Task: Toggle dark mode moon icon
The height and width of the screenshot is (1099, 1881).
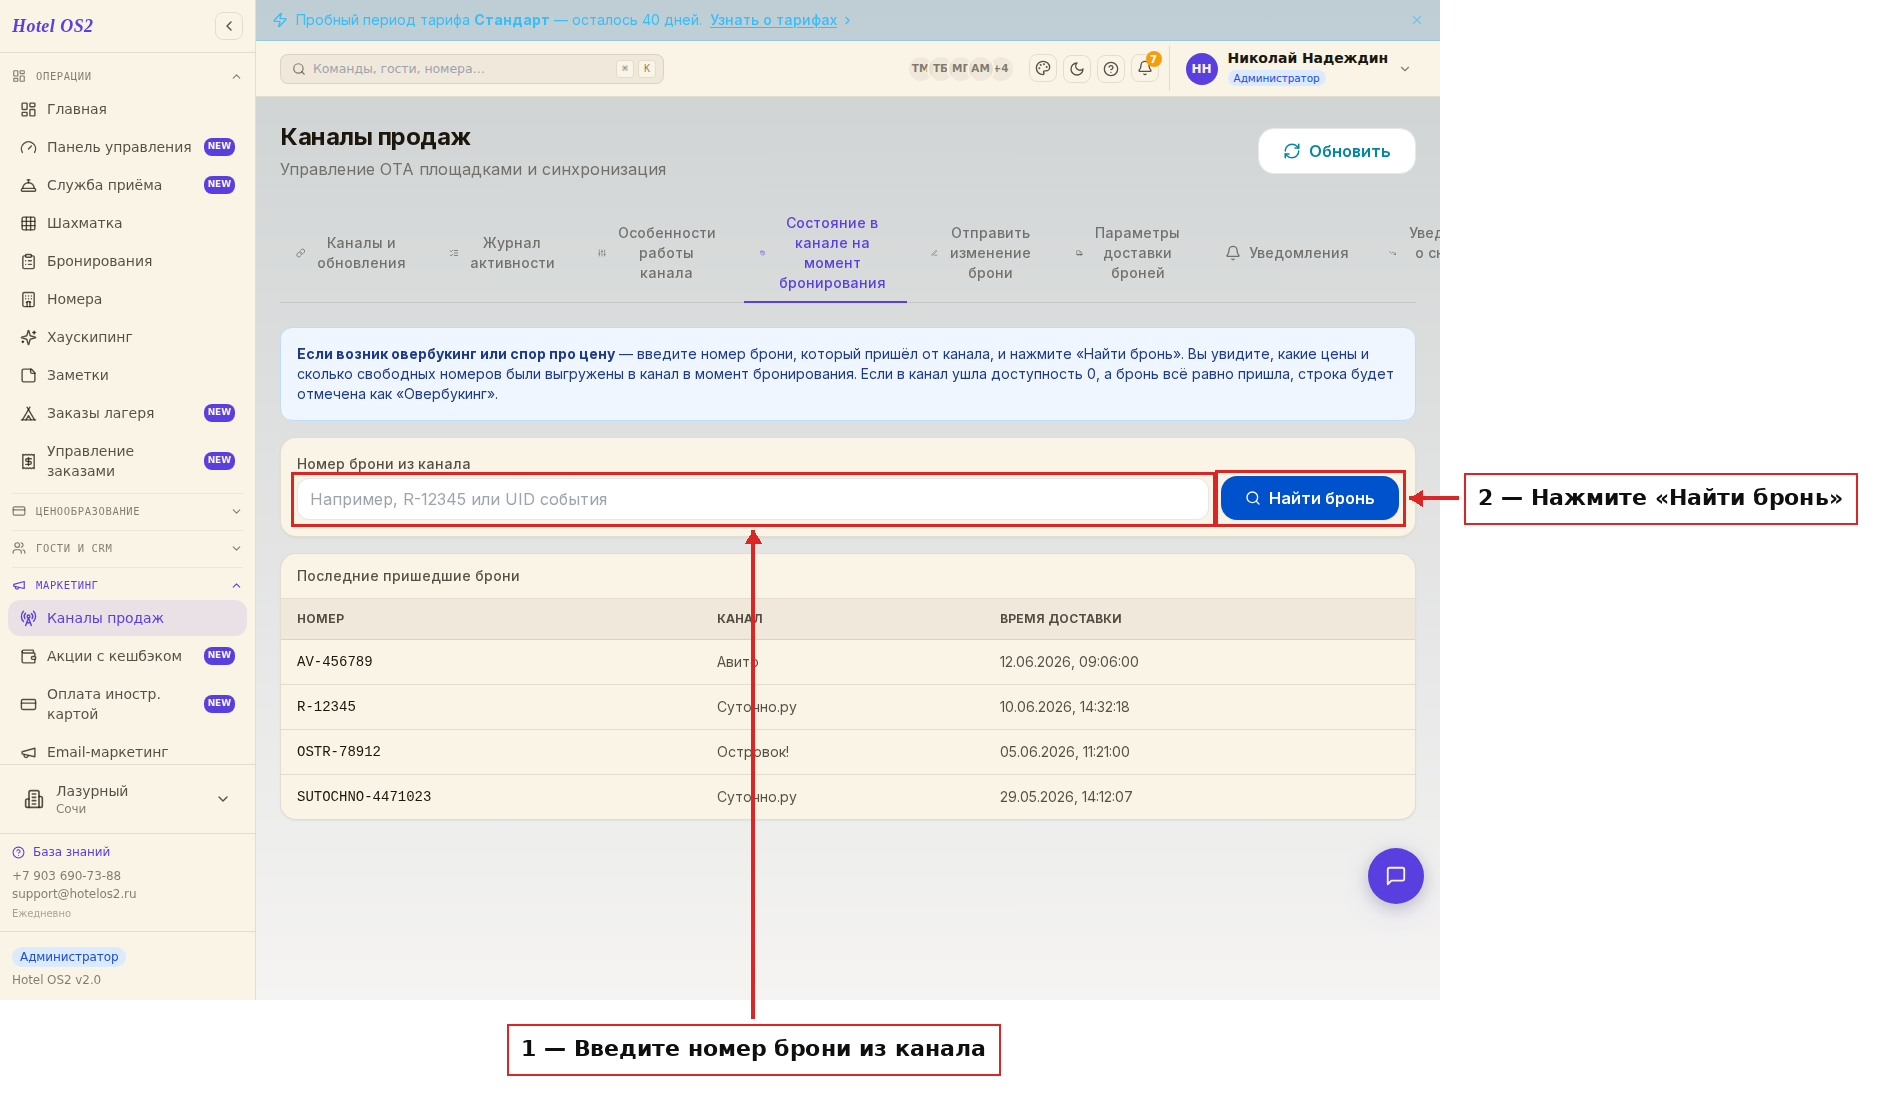Action: coord(1077,69)
